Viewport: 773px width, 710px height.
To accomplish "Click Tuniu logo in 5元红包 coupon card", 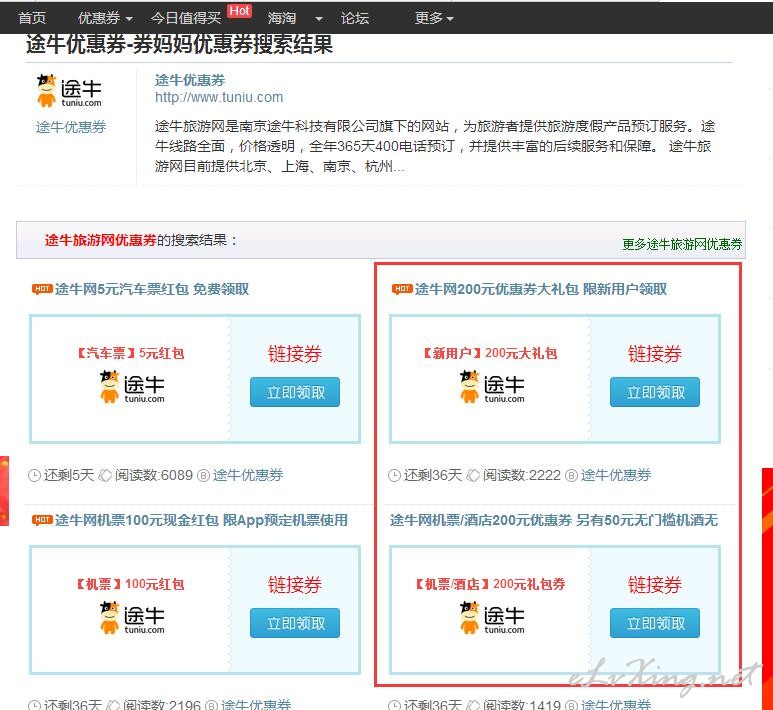I will click(132, 387).
